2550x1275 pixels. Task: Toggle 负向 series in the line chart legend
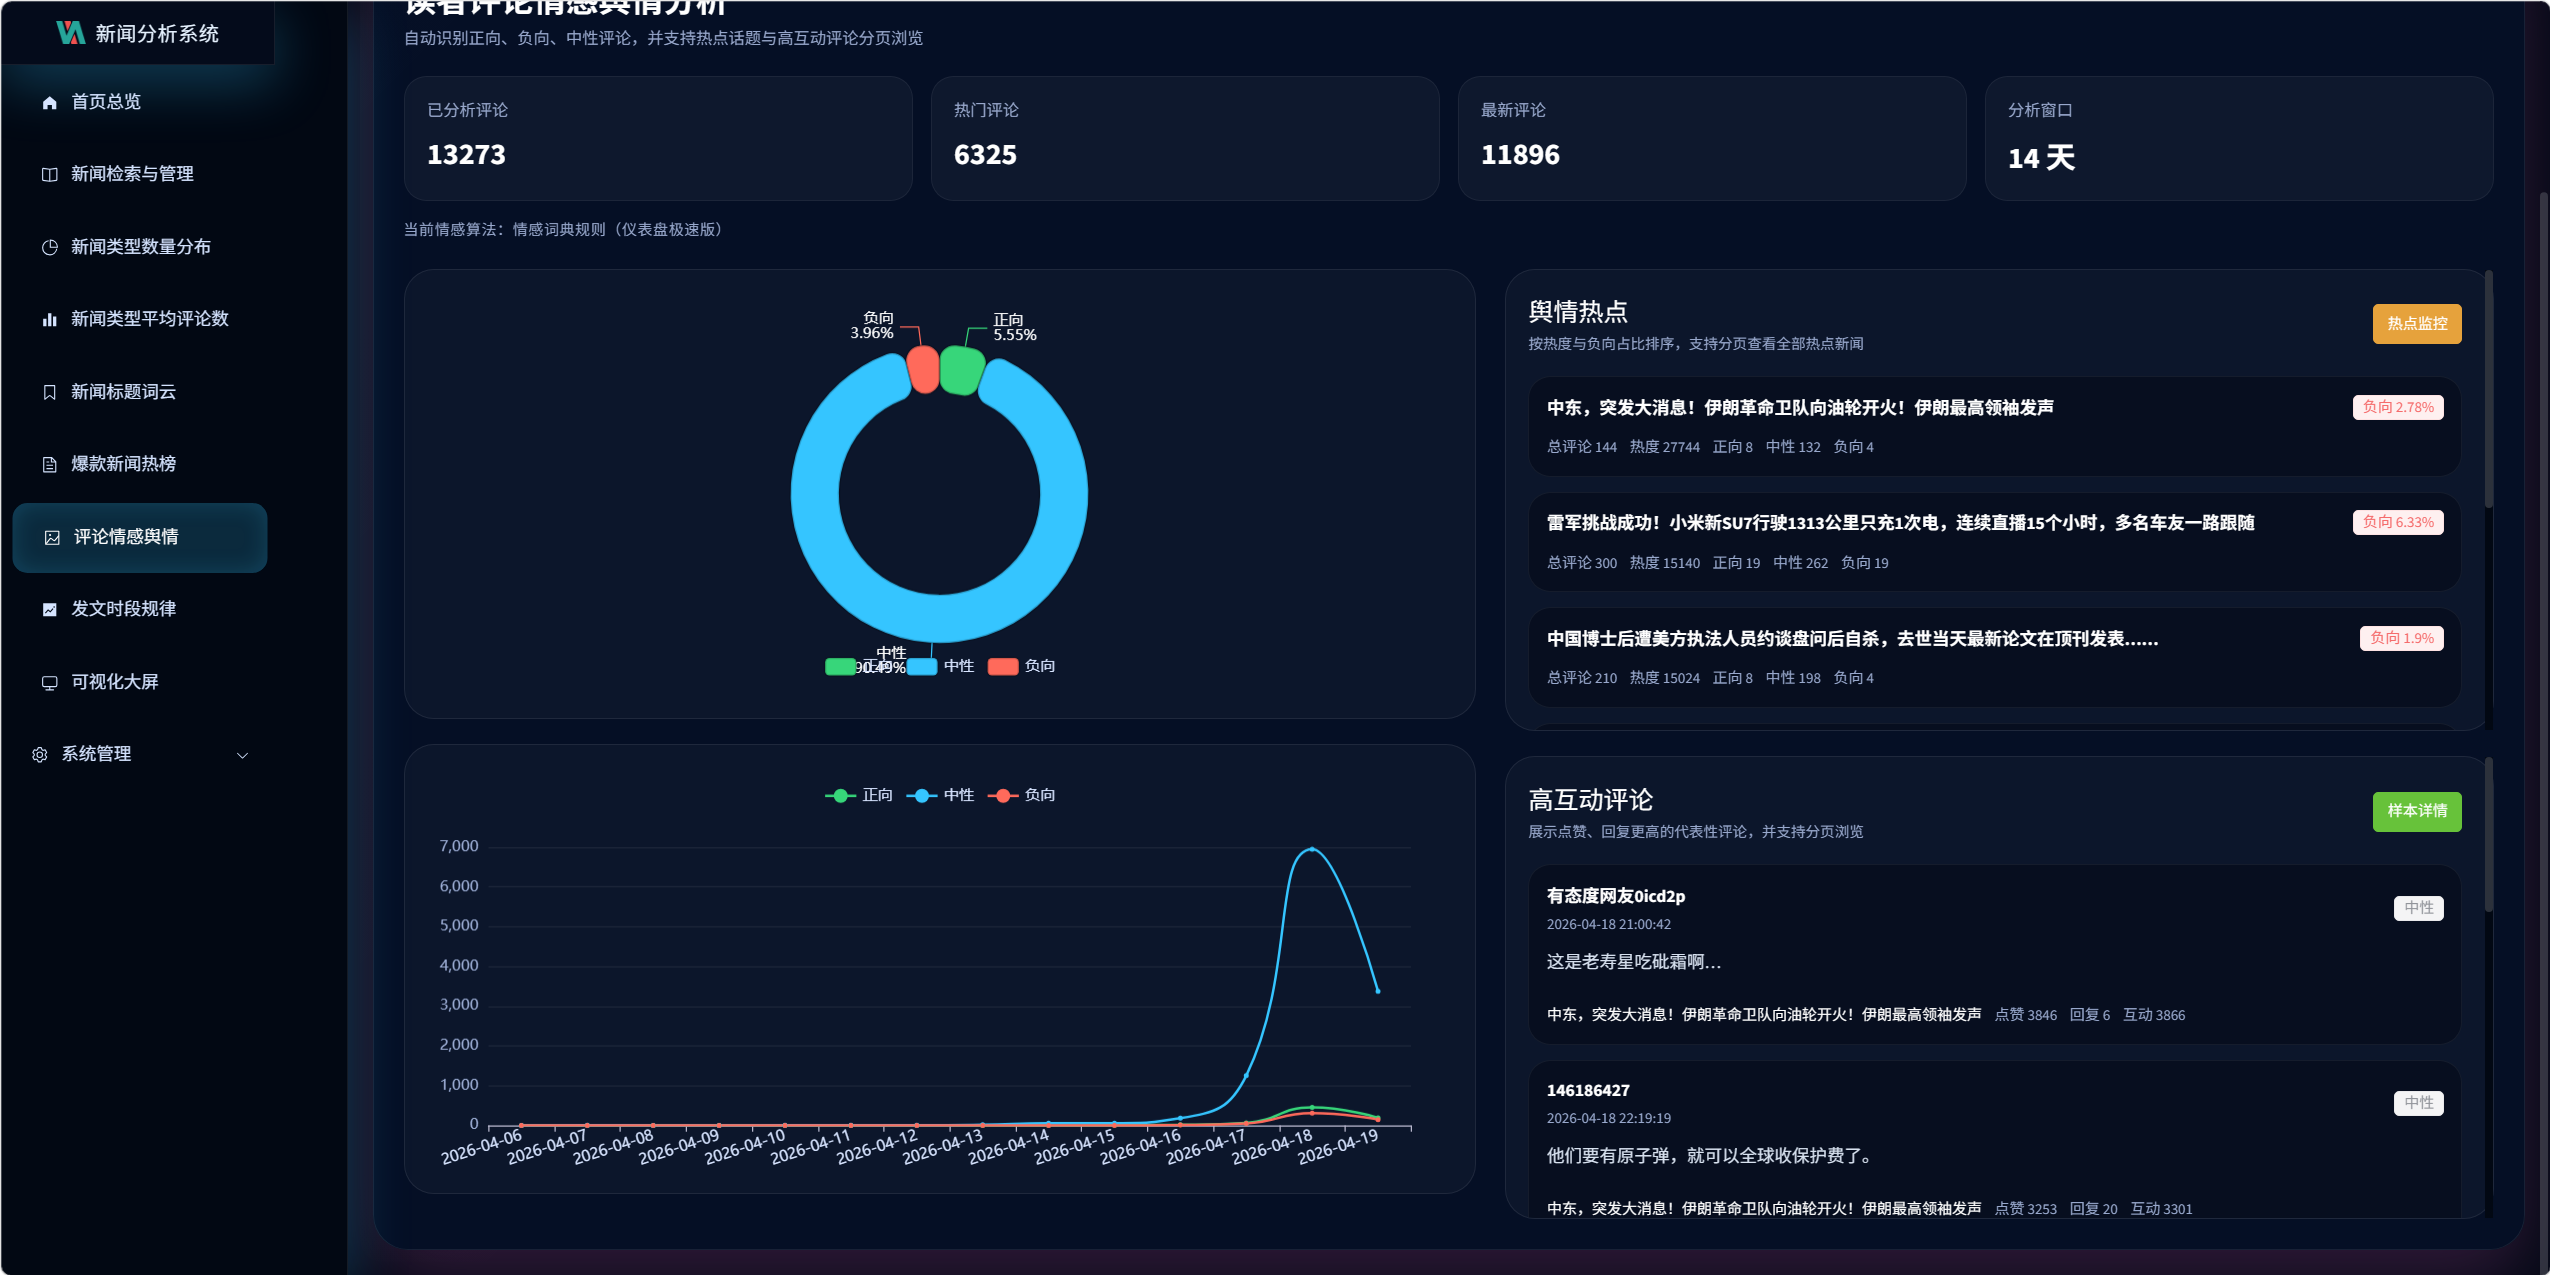[x=1038, y=795]
